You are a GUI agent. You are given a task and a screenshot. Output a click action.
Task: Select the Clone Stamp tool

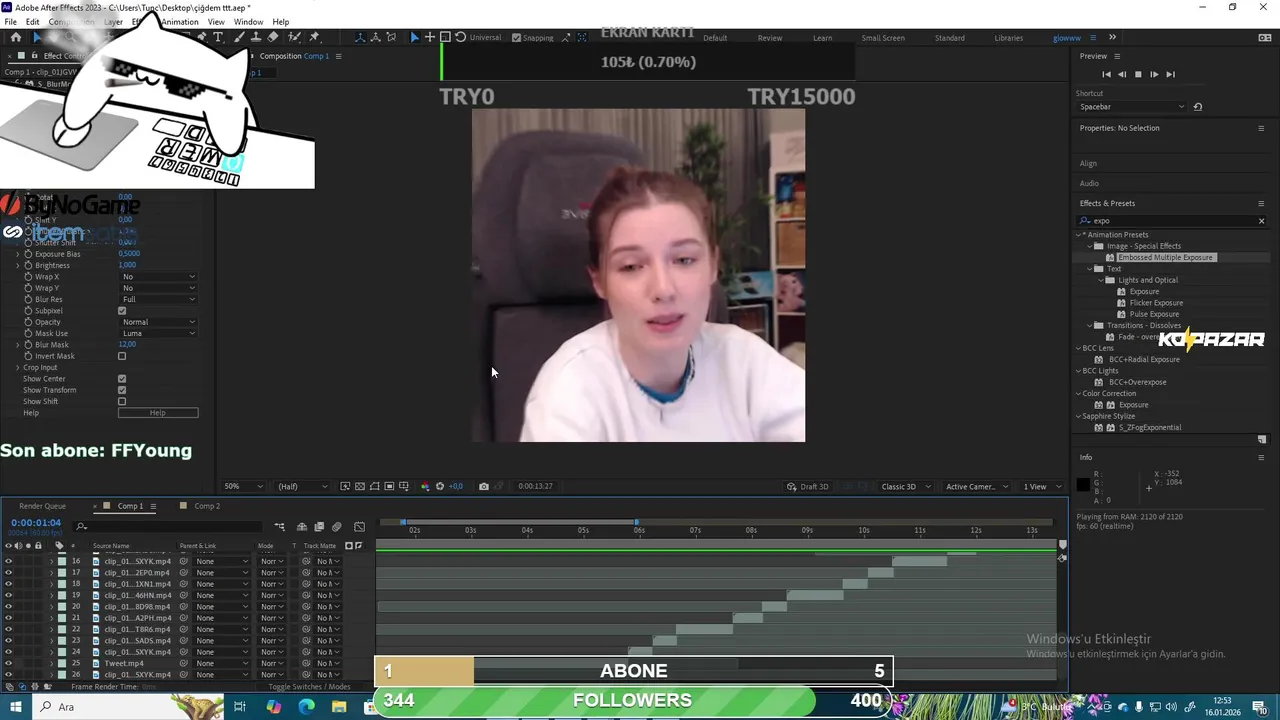tap(256, 37)
